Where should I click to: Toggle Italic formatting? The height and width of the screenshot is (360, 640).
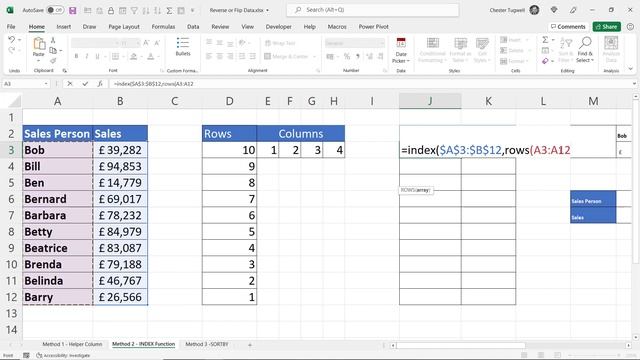coord(87,56)
